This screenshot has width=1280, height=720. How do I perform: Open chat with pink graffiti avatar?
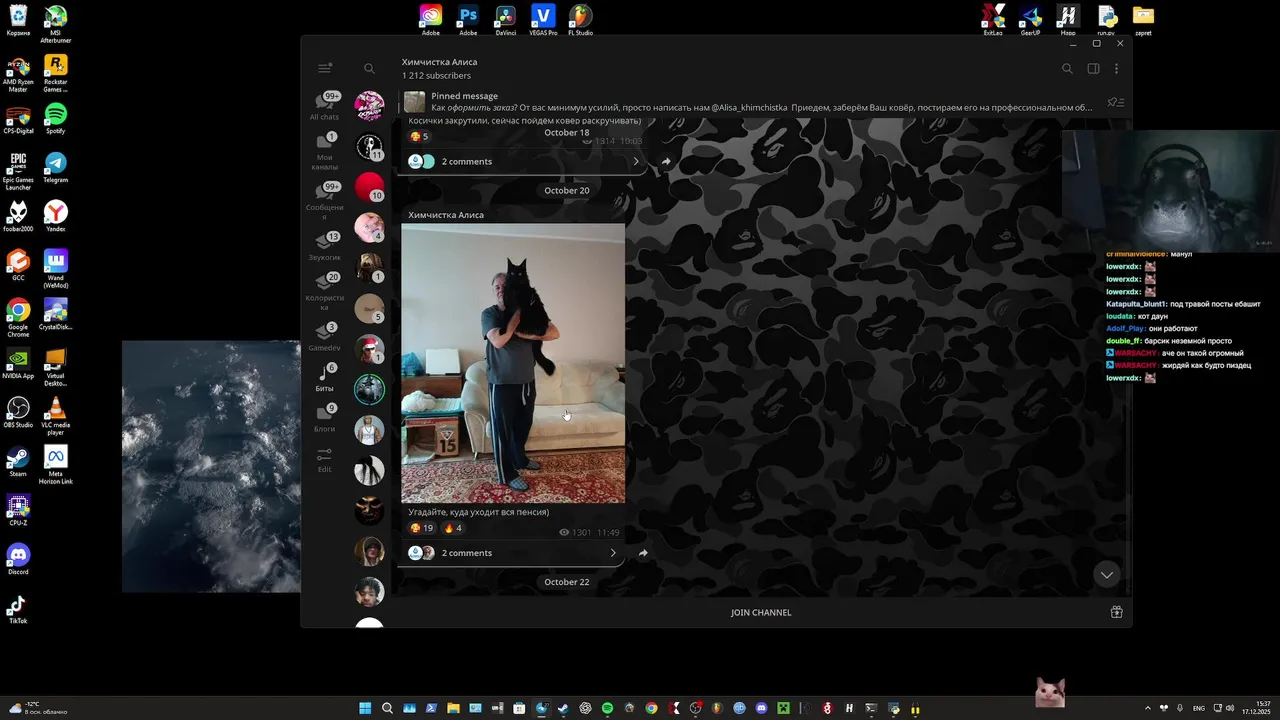pyautogui.click(x=369, y=105)
